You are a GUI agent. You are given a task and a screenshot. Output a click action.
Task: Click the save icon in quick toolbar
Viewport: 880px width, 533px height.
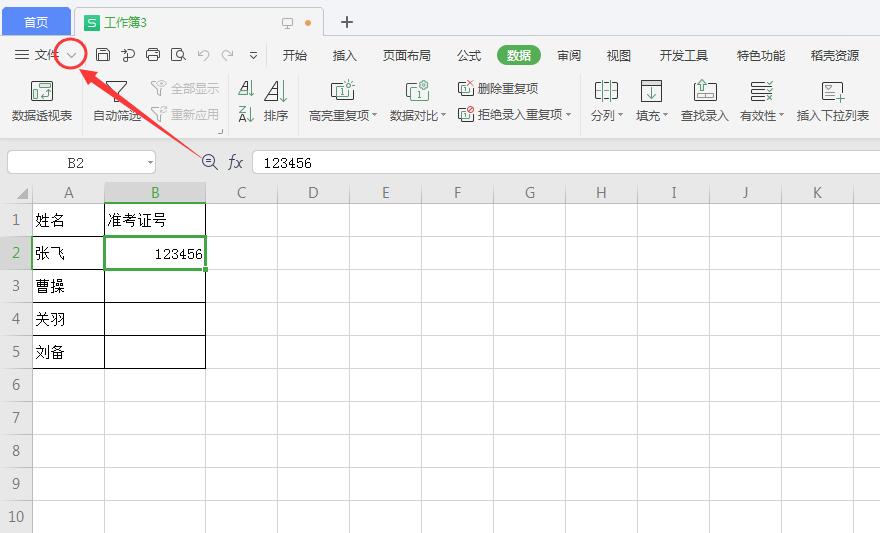103,54
